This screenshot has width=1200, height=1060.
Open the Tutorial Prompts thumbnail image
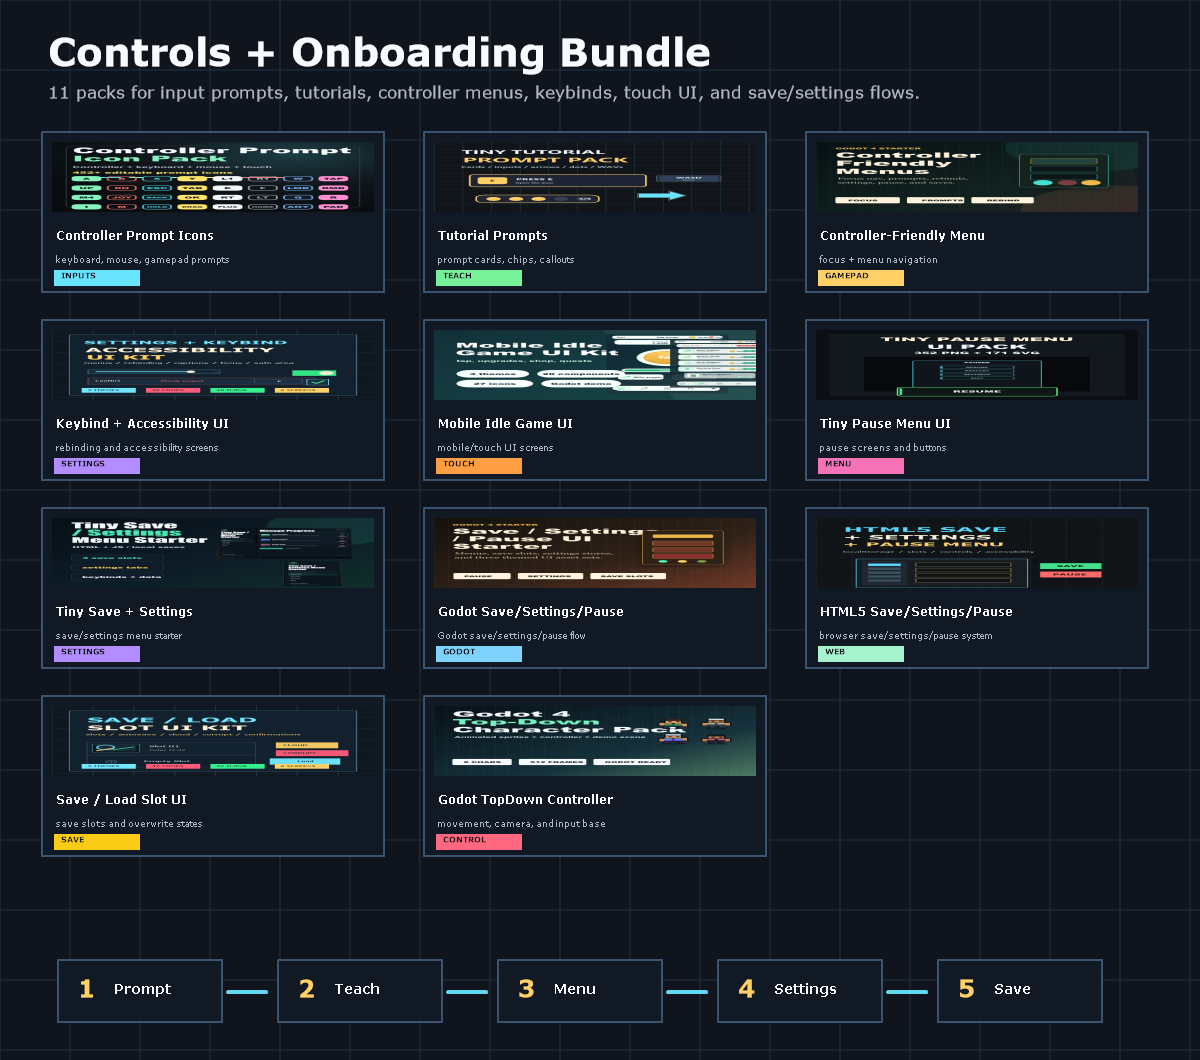click(595, 177)
